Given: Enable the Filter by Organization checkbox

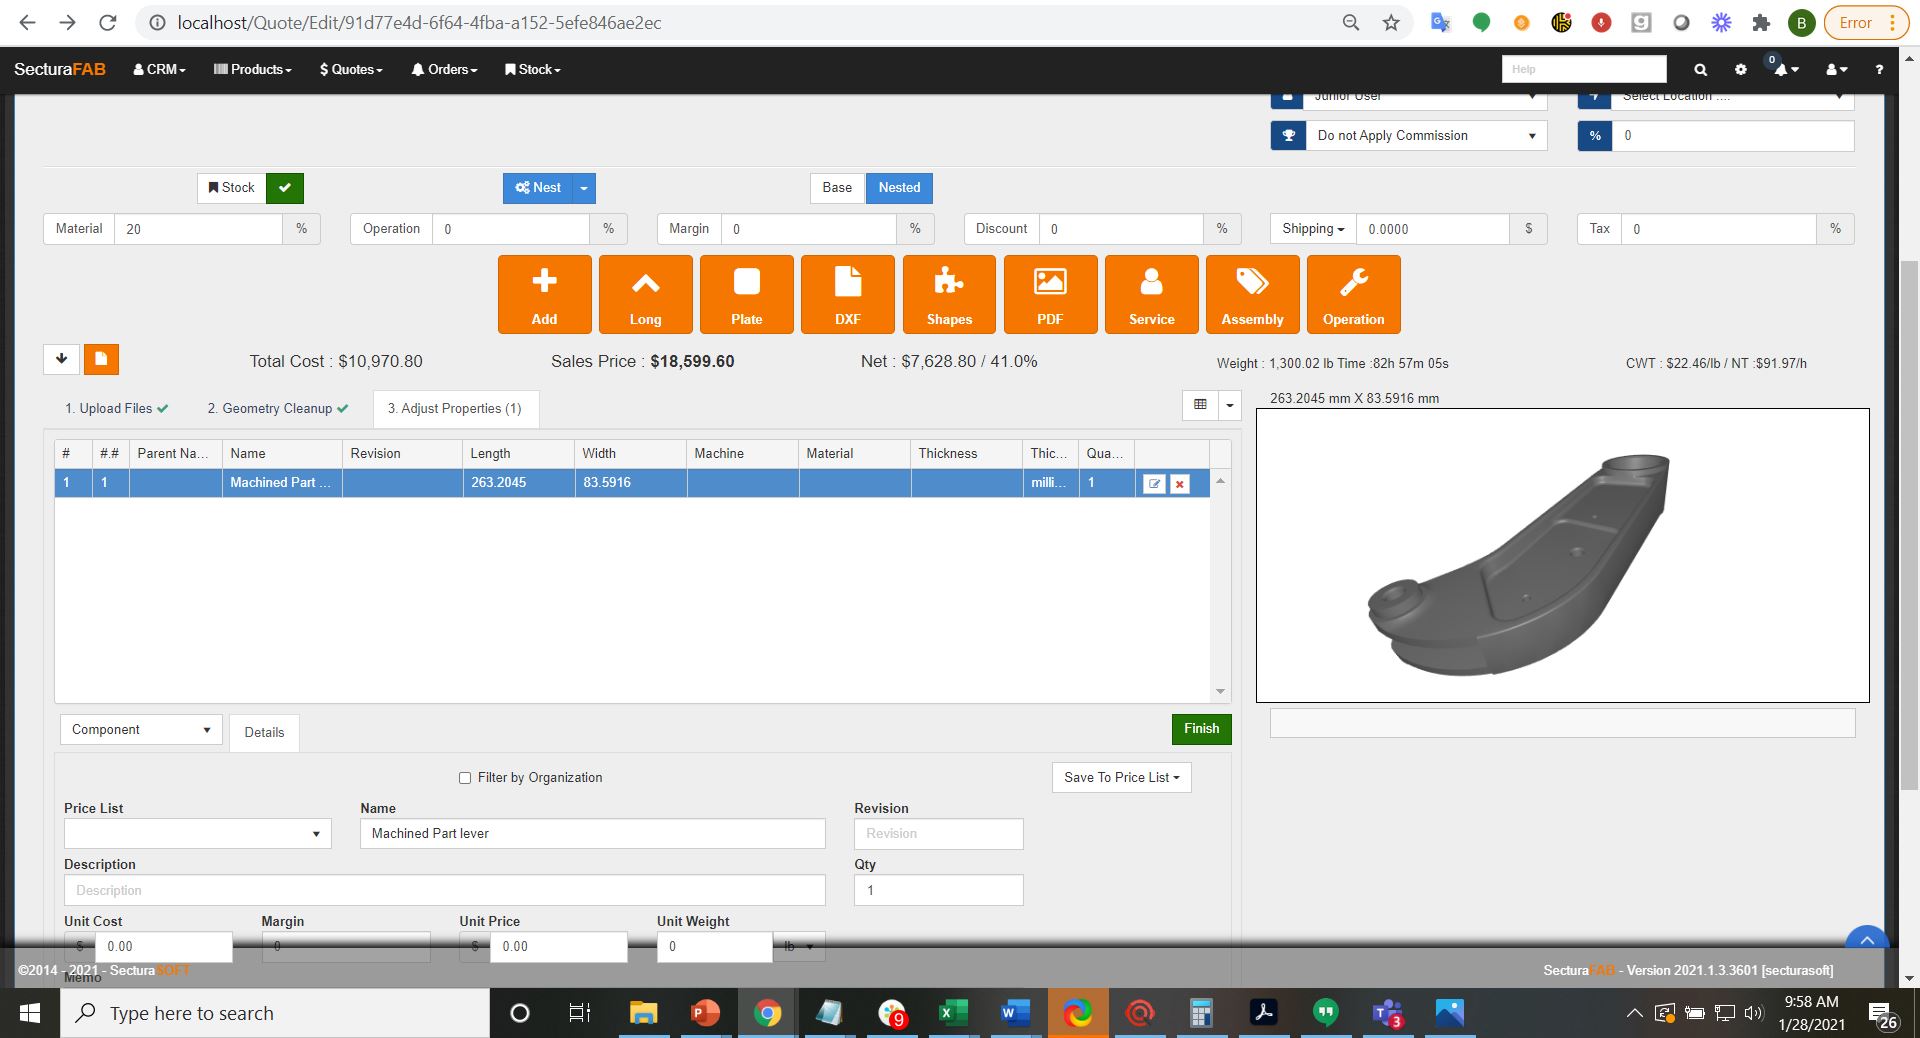Looking at the screenshot, I should point(465,778).
